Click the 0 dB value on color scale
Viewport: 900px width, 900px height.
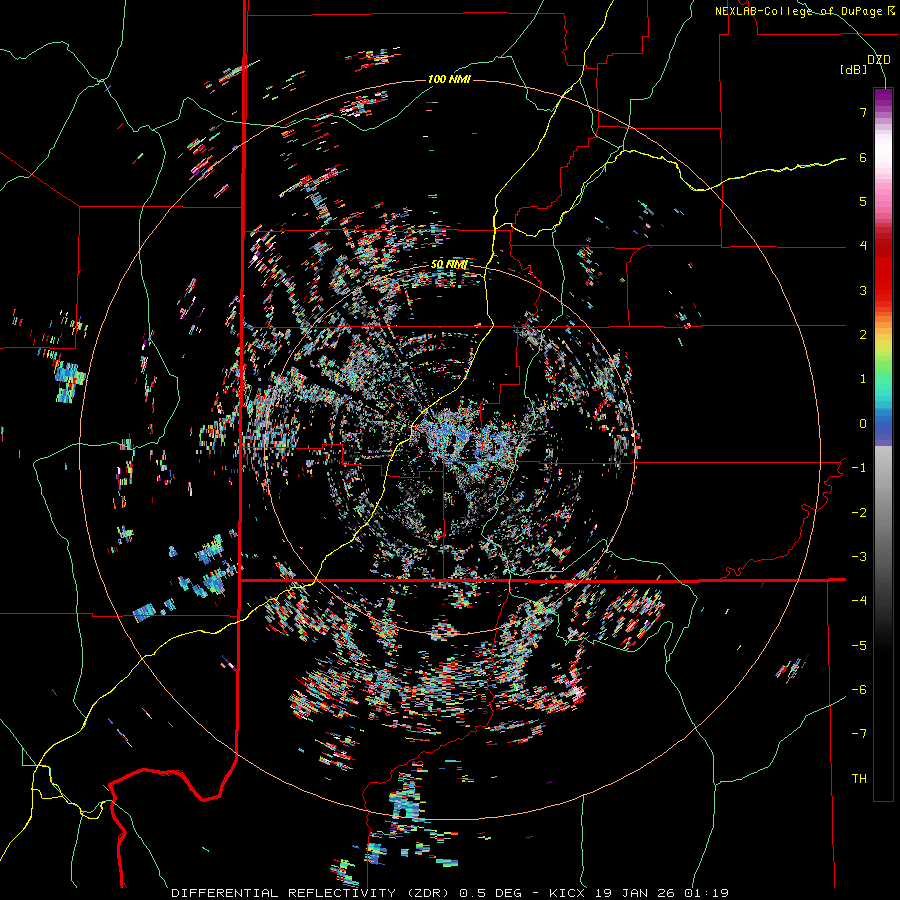click(863, 424)
